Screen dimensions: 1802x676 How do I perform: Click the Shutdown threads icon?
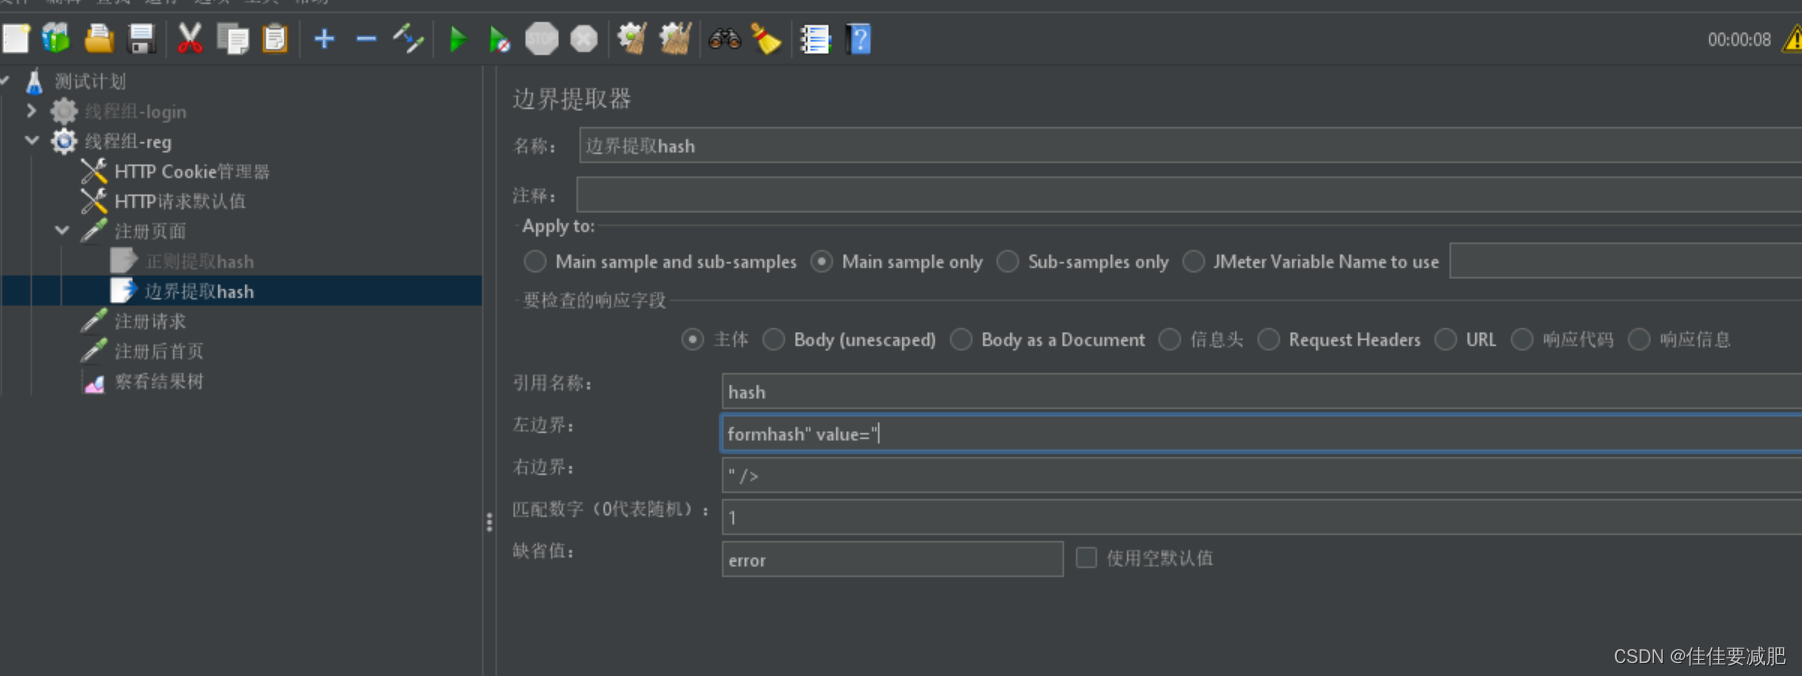click(584, 39)
